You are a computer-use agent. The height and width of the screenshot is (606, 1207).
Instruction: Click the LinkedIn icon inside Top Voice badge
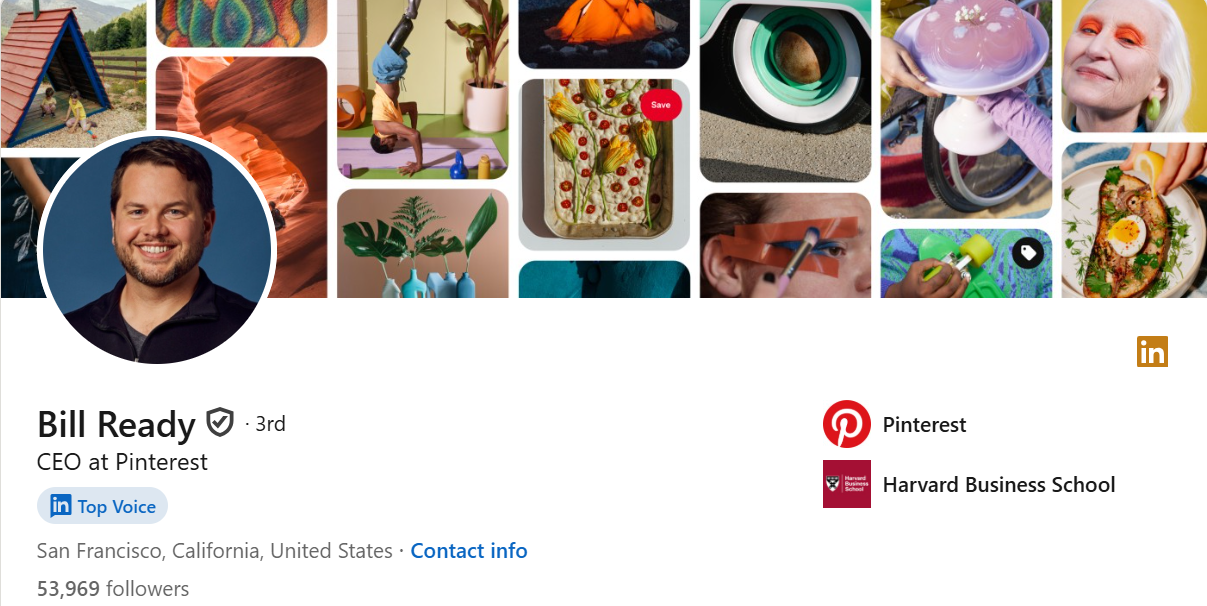tap(61, 506)
